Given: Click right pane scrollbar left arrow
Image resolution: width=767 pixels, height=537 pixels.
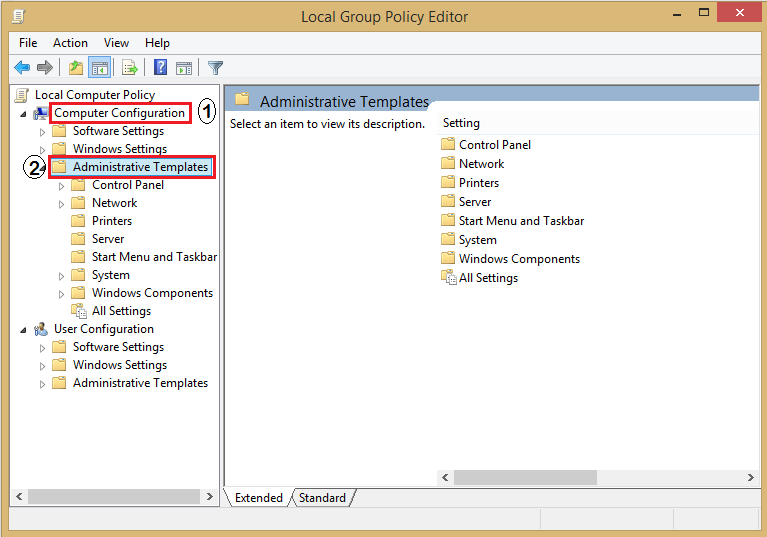Looking at the screenshot, I should pyautogui.click(x=445, y=477).
